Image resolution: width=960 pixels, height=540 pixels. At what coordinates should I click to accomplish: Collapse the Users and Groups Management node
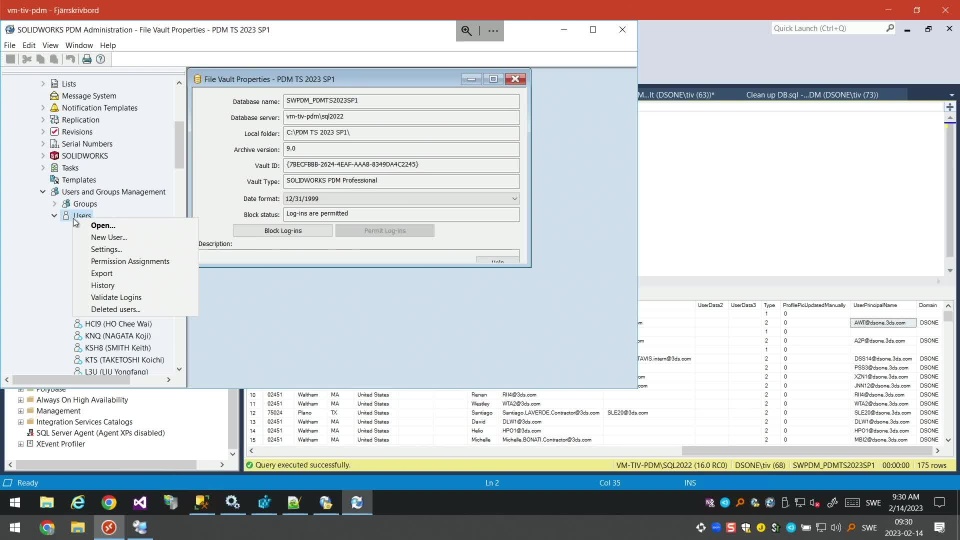click(x=43, y=192)
